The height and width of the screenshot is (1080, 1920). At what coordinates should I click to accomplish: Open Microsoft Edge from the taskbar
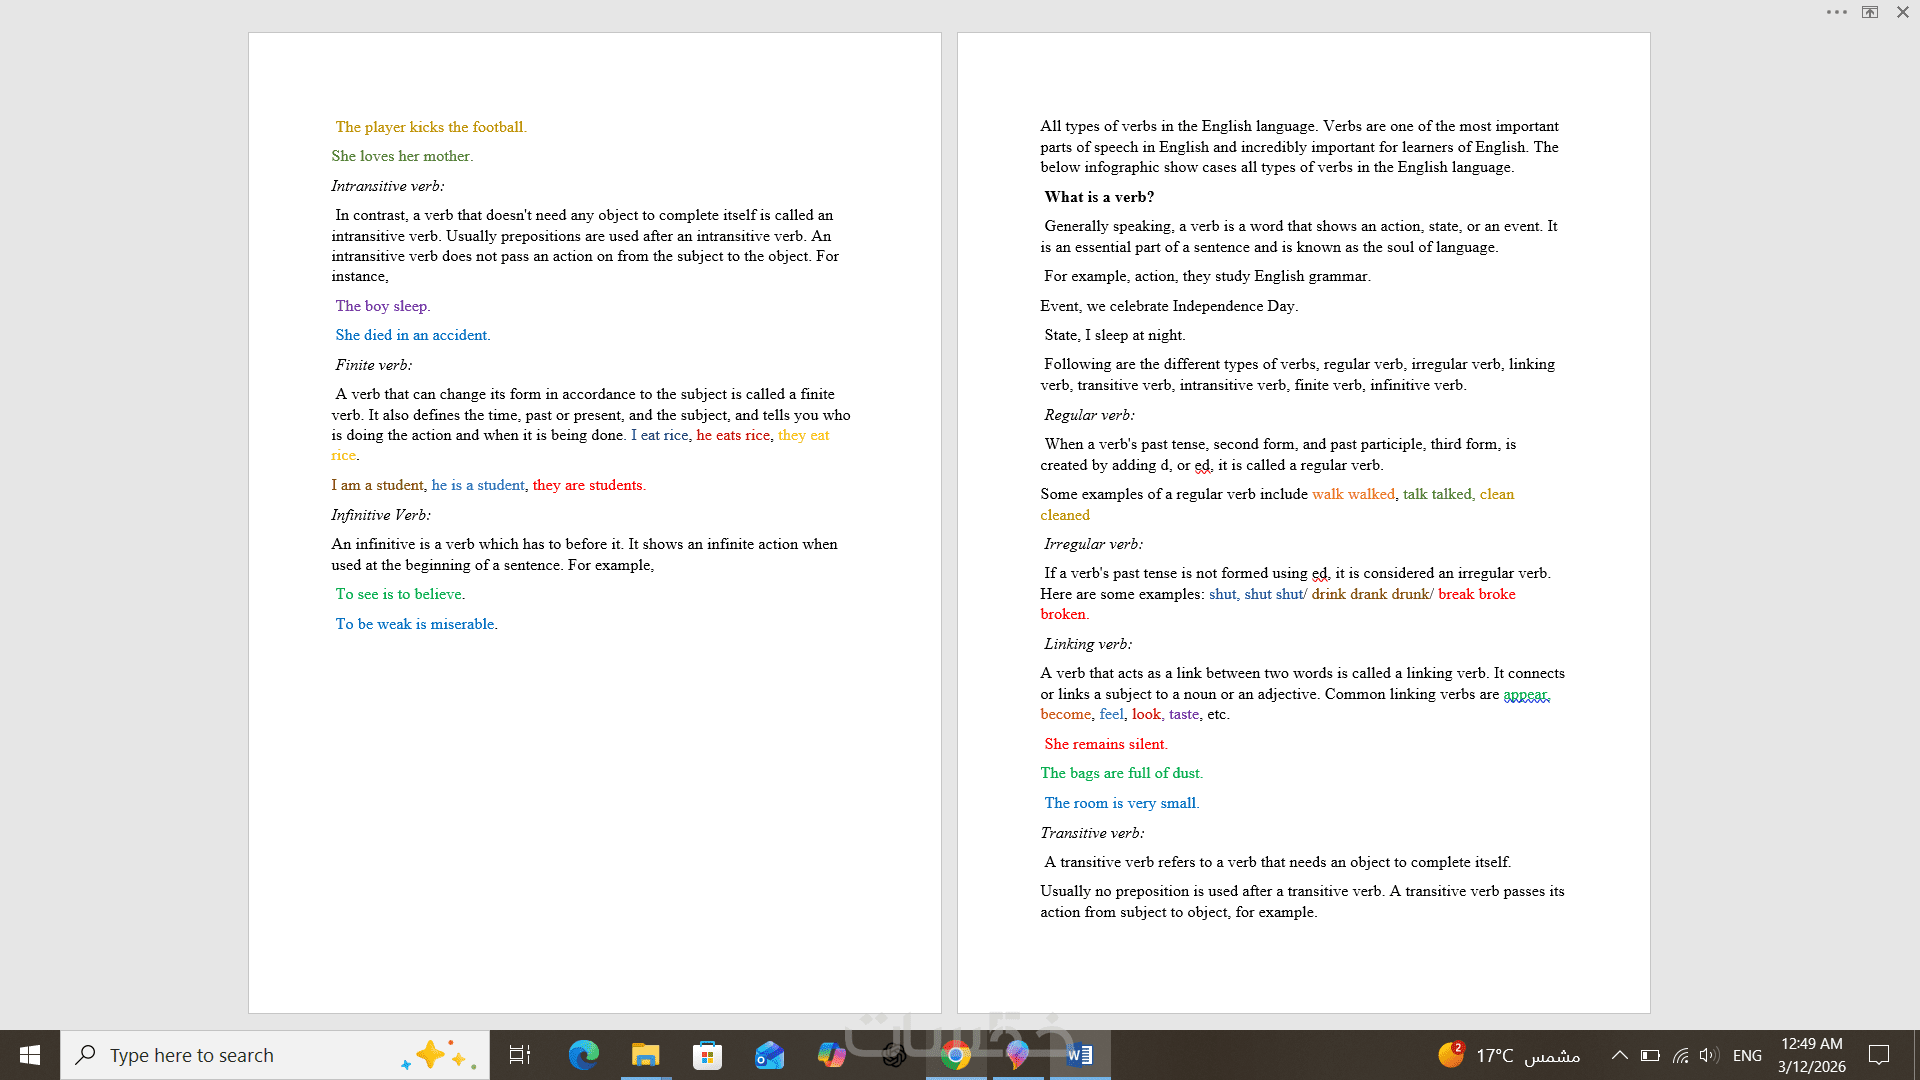click(583, 1055)
